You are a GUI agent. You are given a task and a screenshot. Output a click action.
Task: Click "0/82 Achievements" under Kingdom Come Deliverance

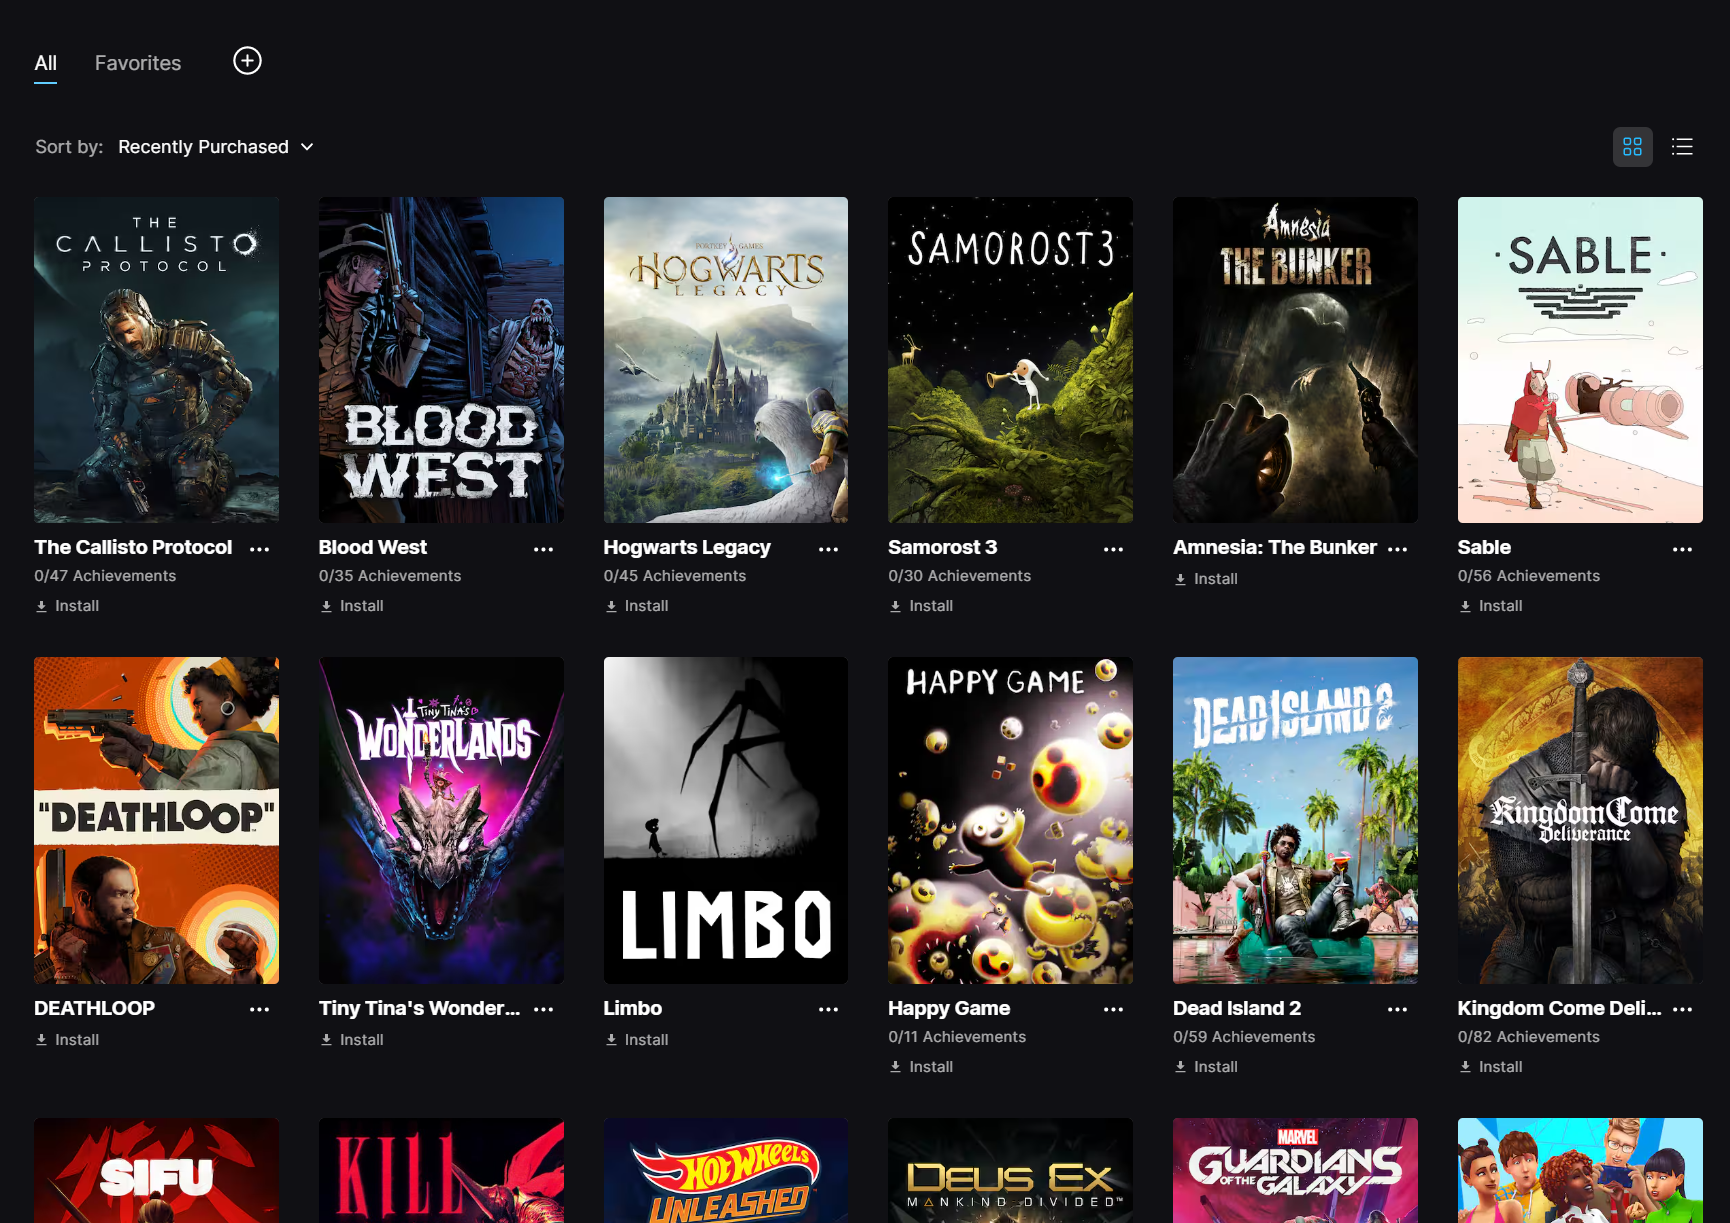pos(1529,1037)
